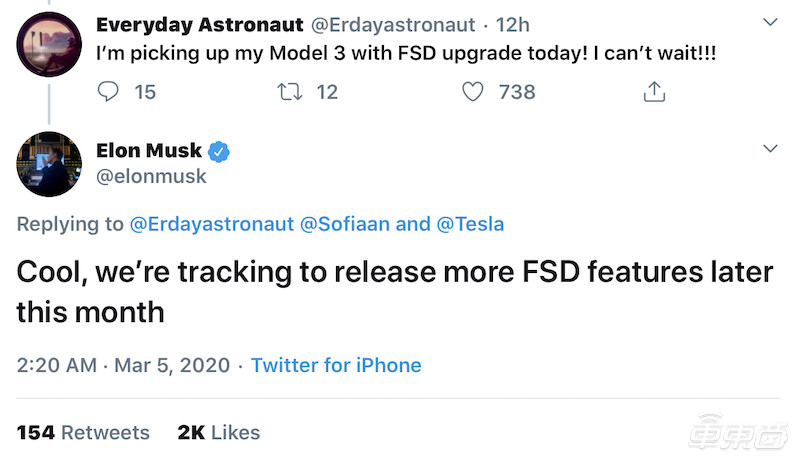The image size is (800, 463).
Task: Click the share icon on the top tweet
Action: 654,92
